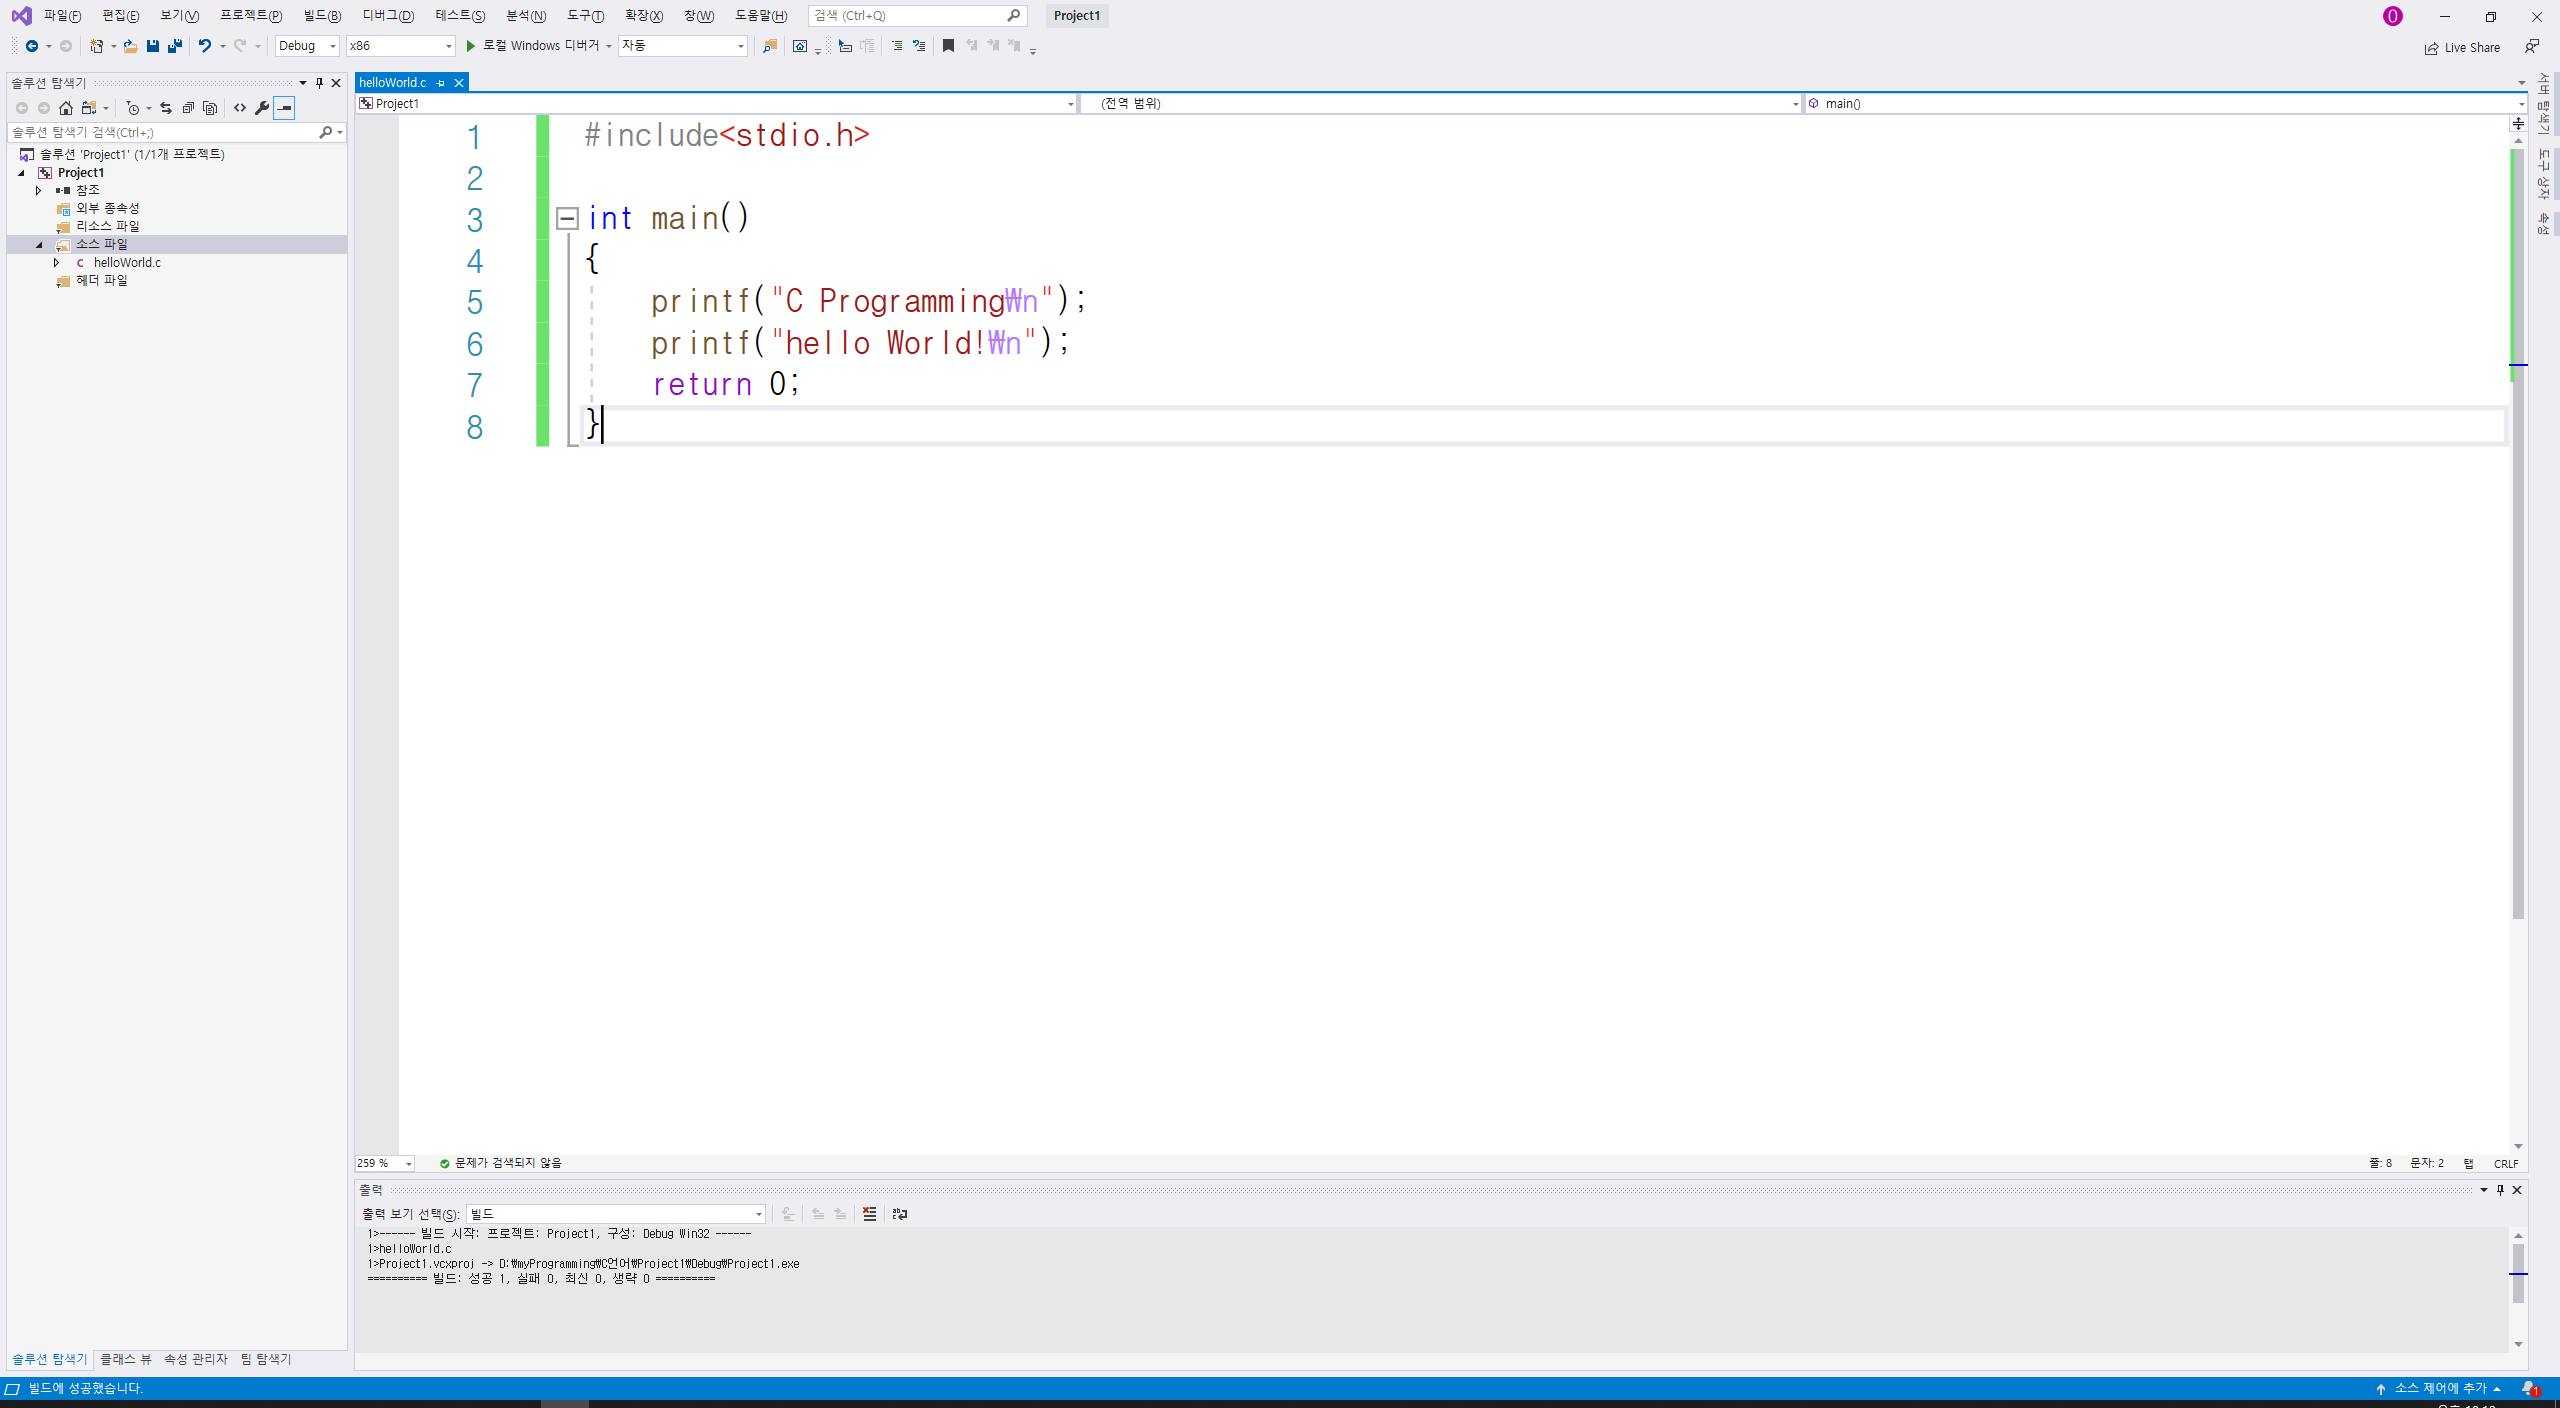Toggle the bookmark flag in the toolbar

(948, 46)
